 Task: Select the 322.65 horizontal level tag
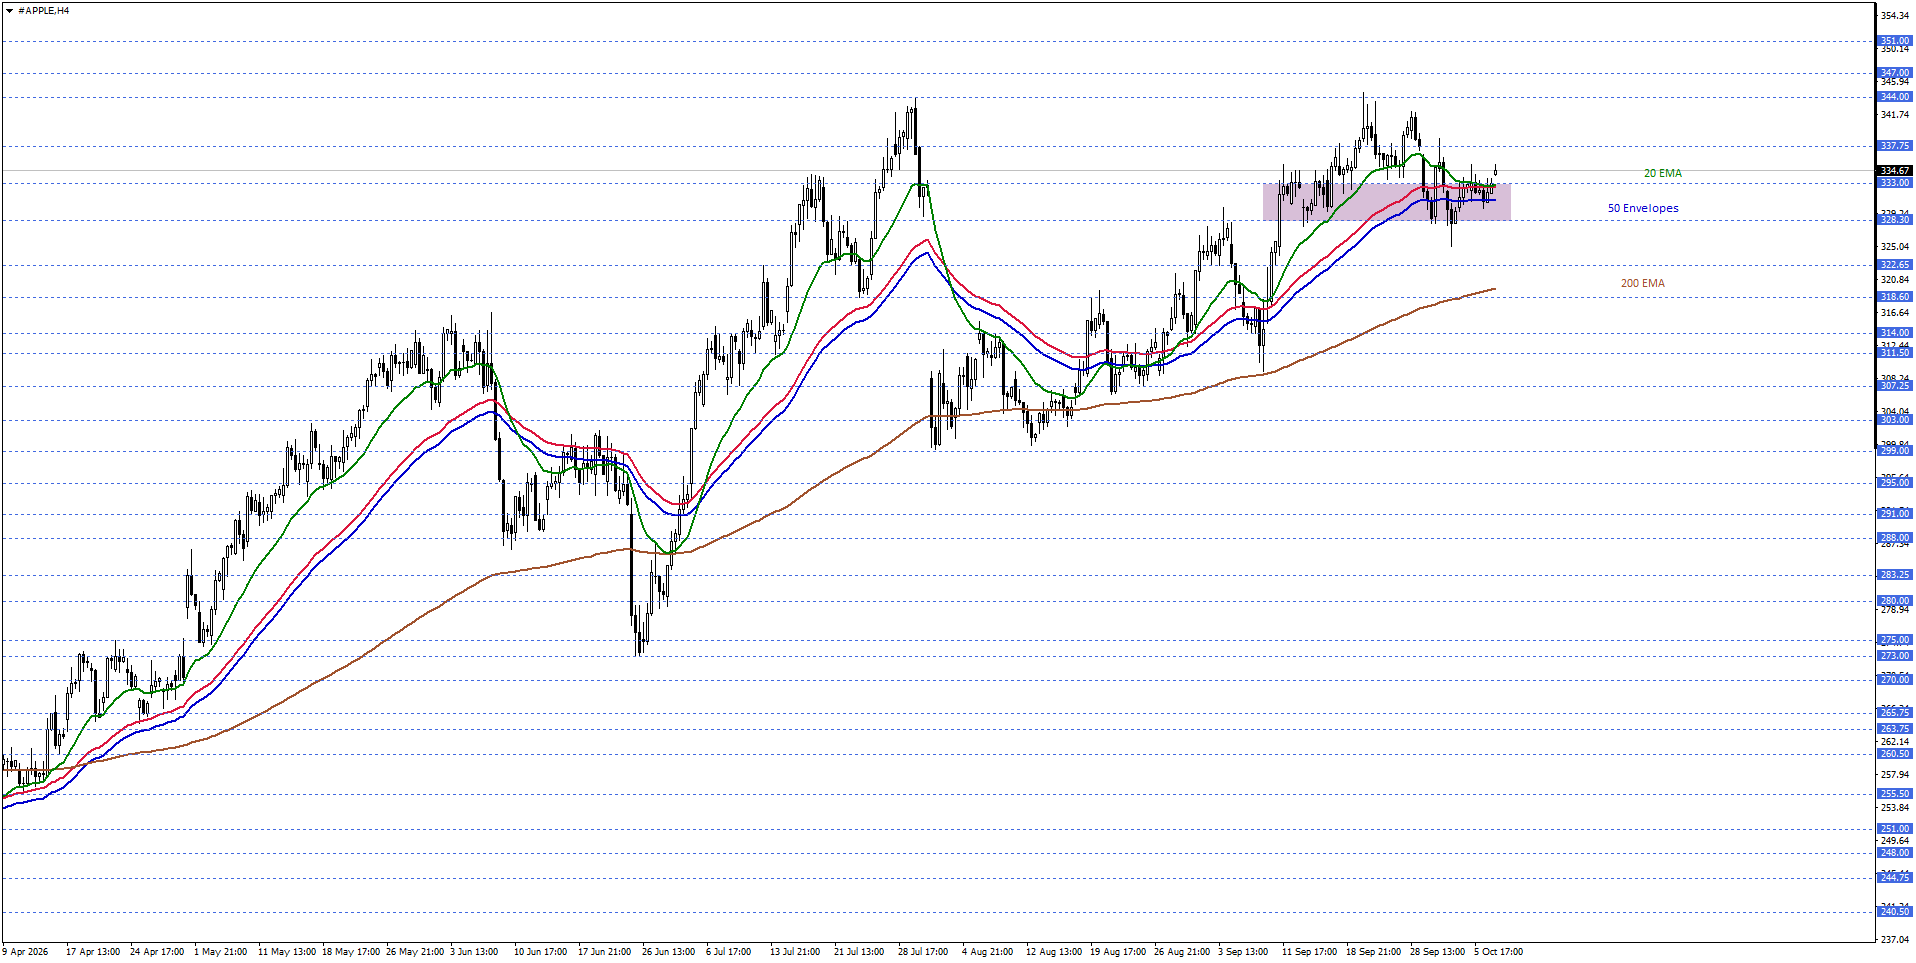[x=1895, y=265]
